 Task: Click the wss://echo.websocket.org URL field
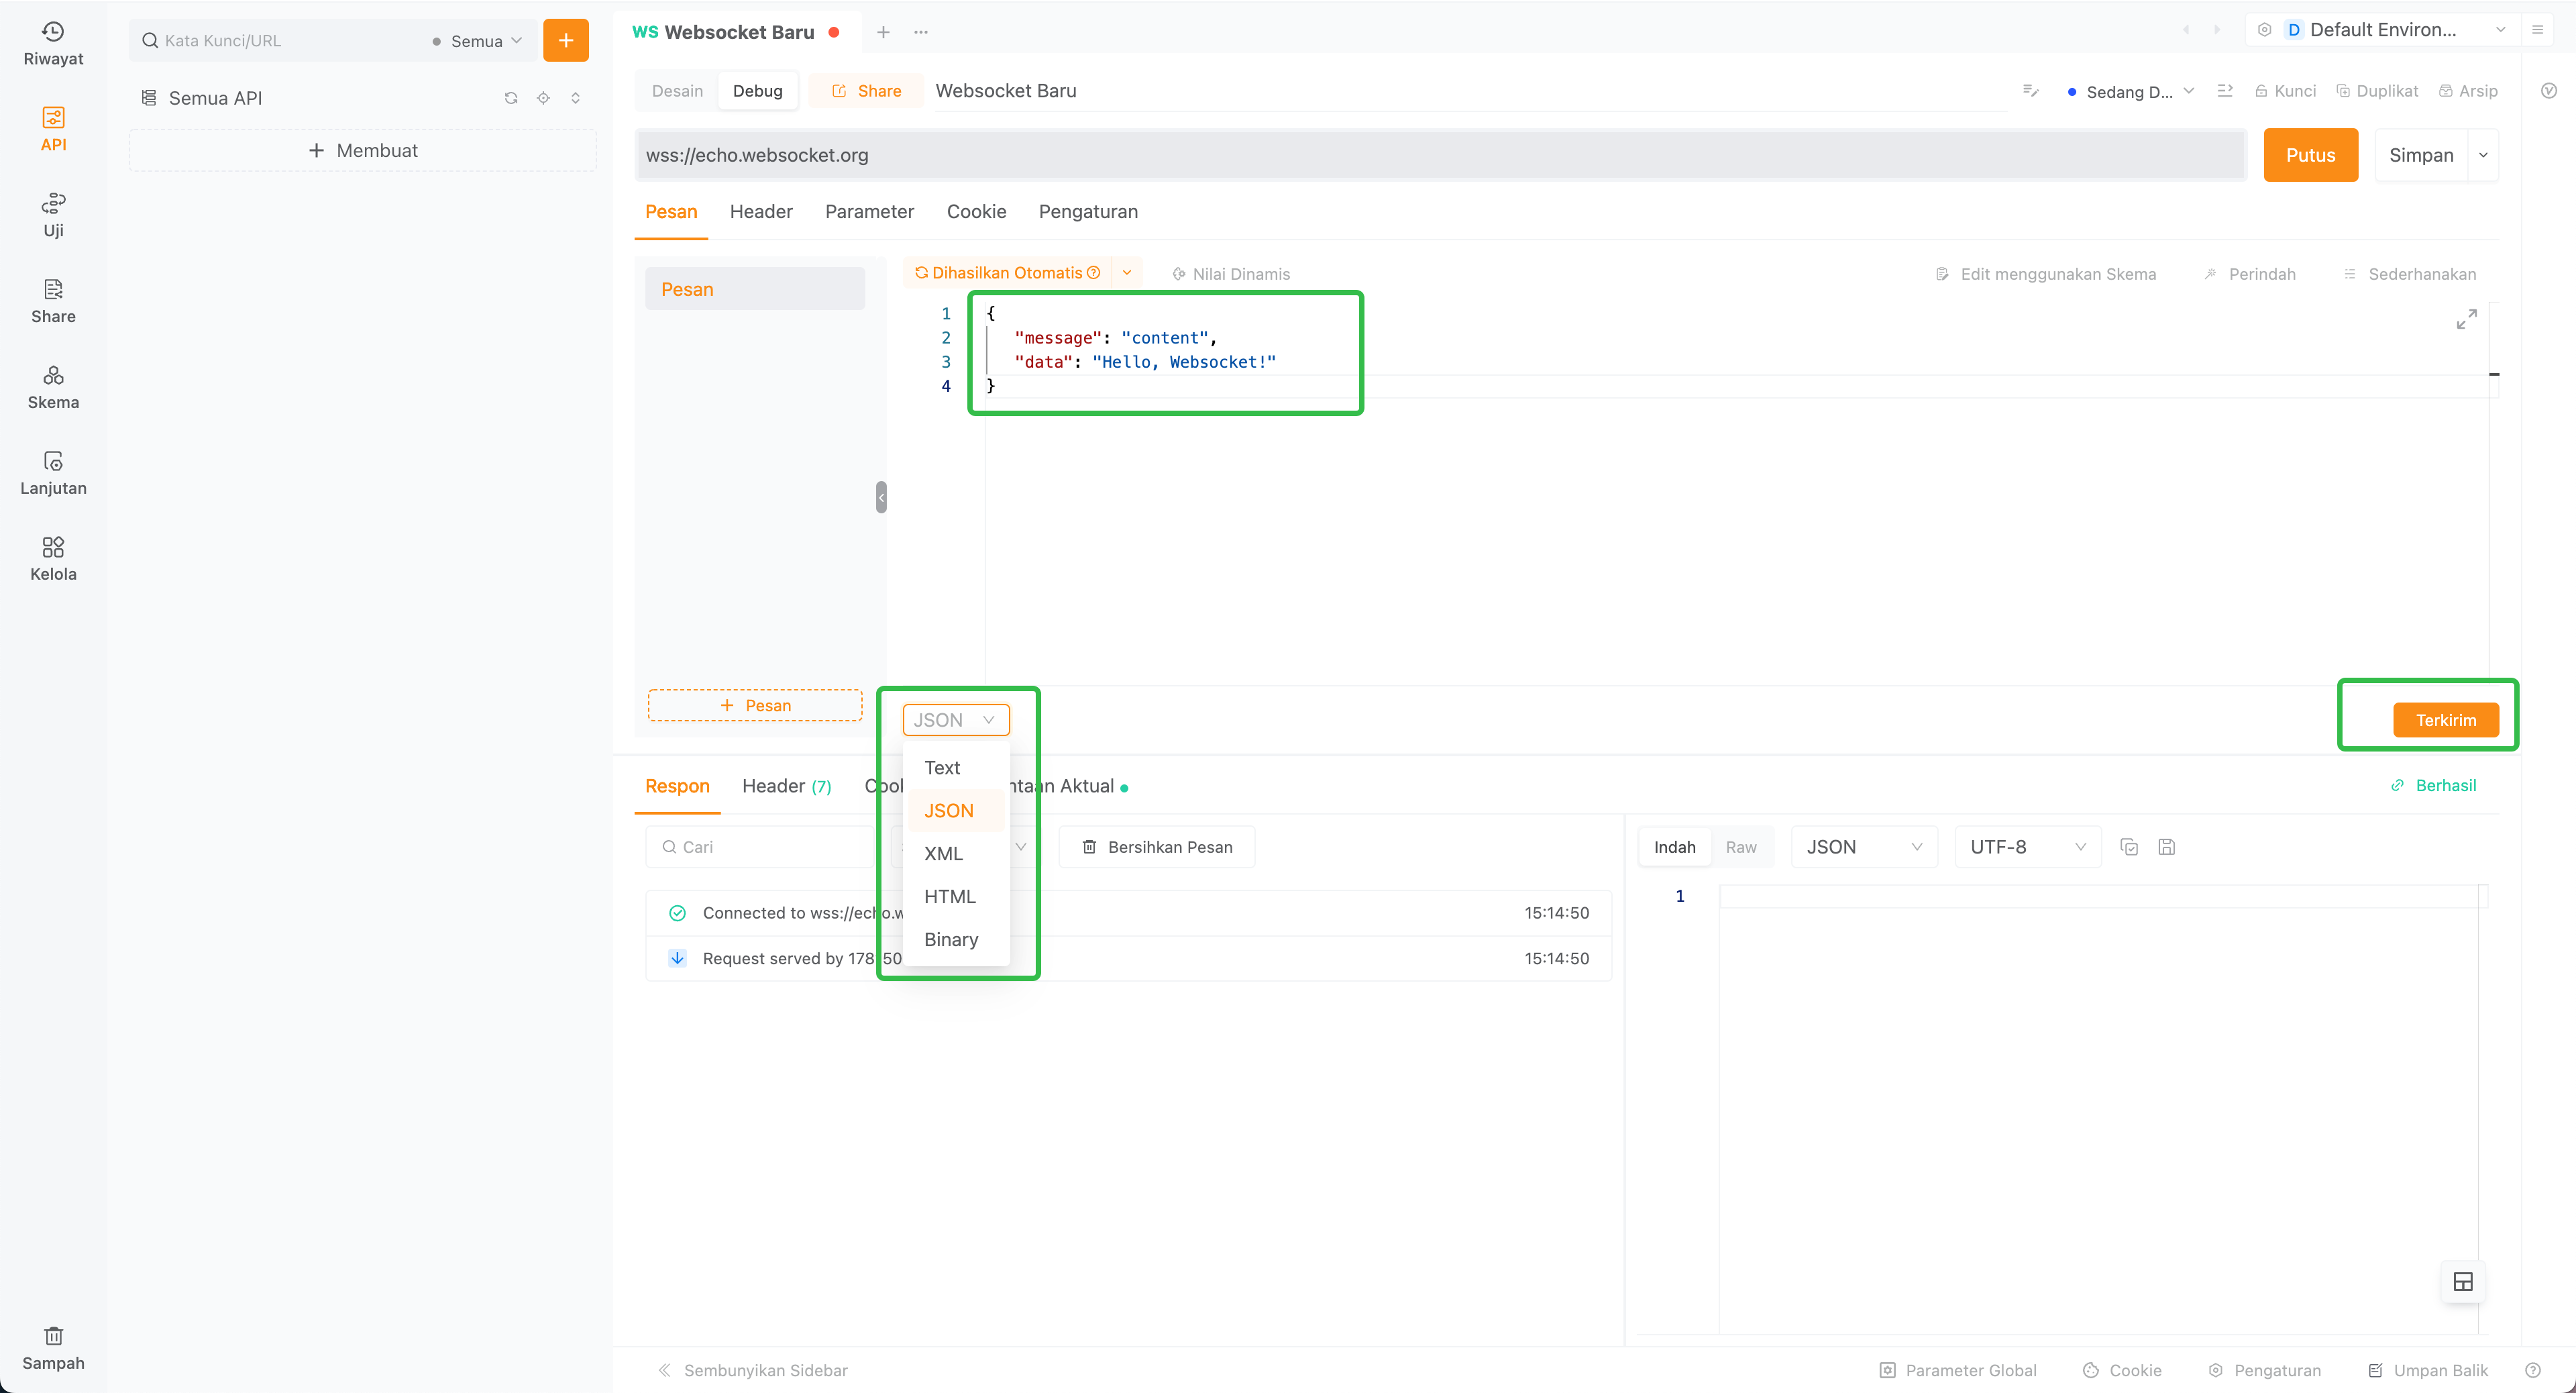click(1440, 155)
